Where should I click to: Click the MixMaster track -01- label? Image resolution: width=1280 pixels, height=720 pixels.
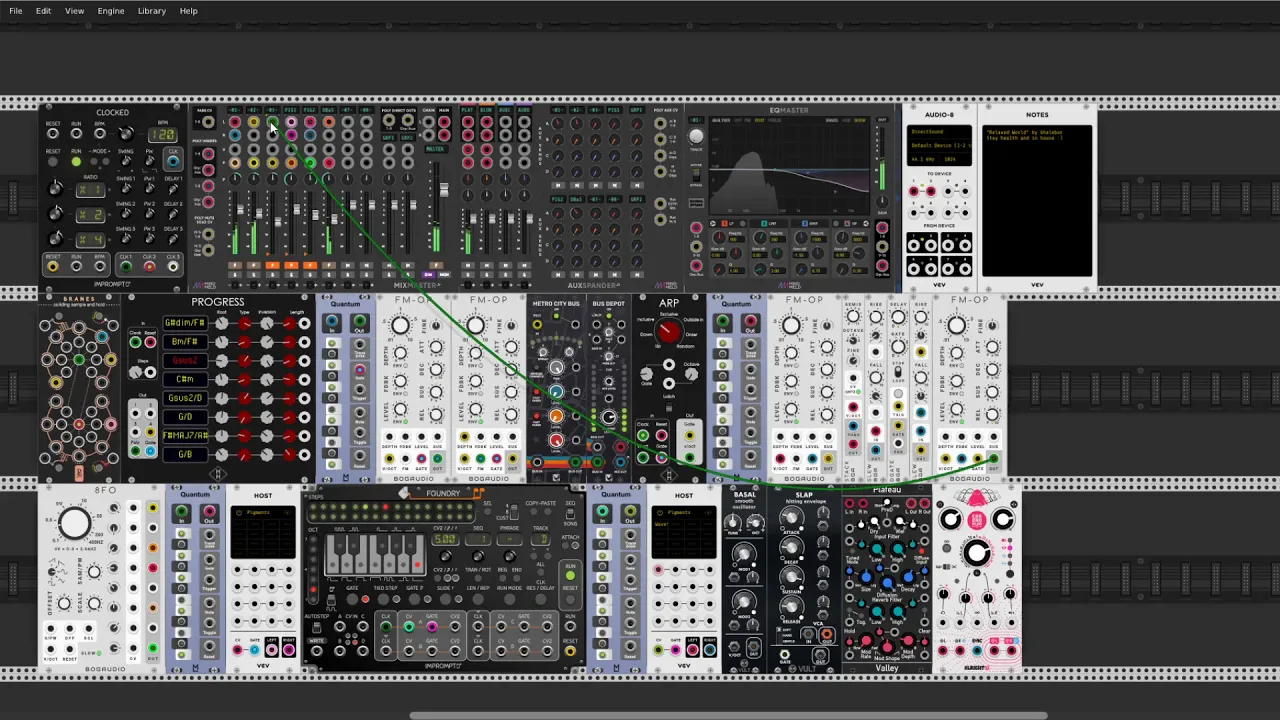pyautogui.click(x=235, y=110)
